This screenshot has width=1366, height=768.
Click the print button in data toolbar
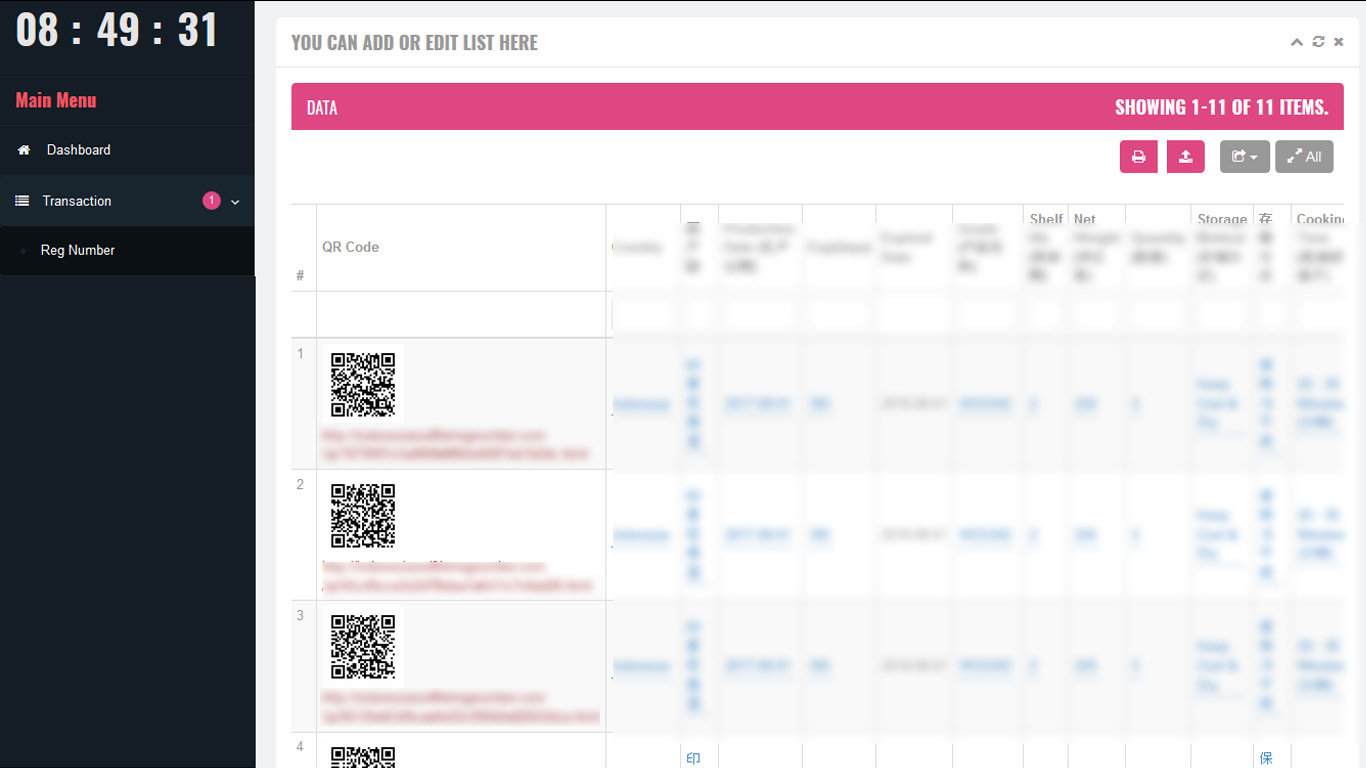point(1138,156)
